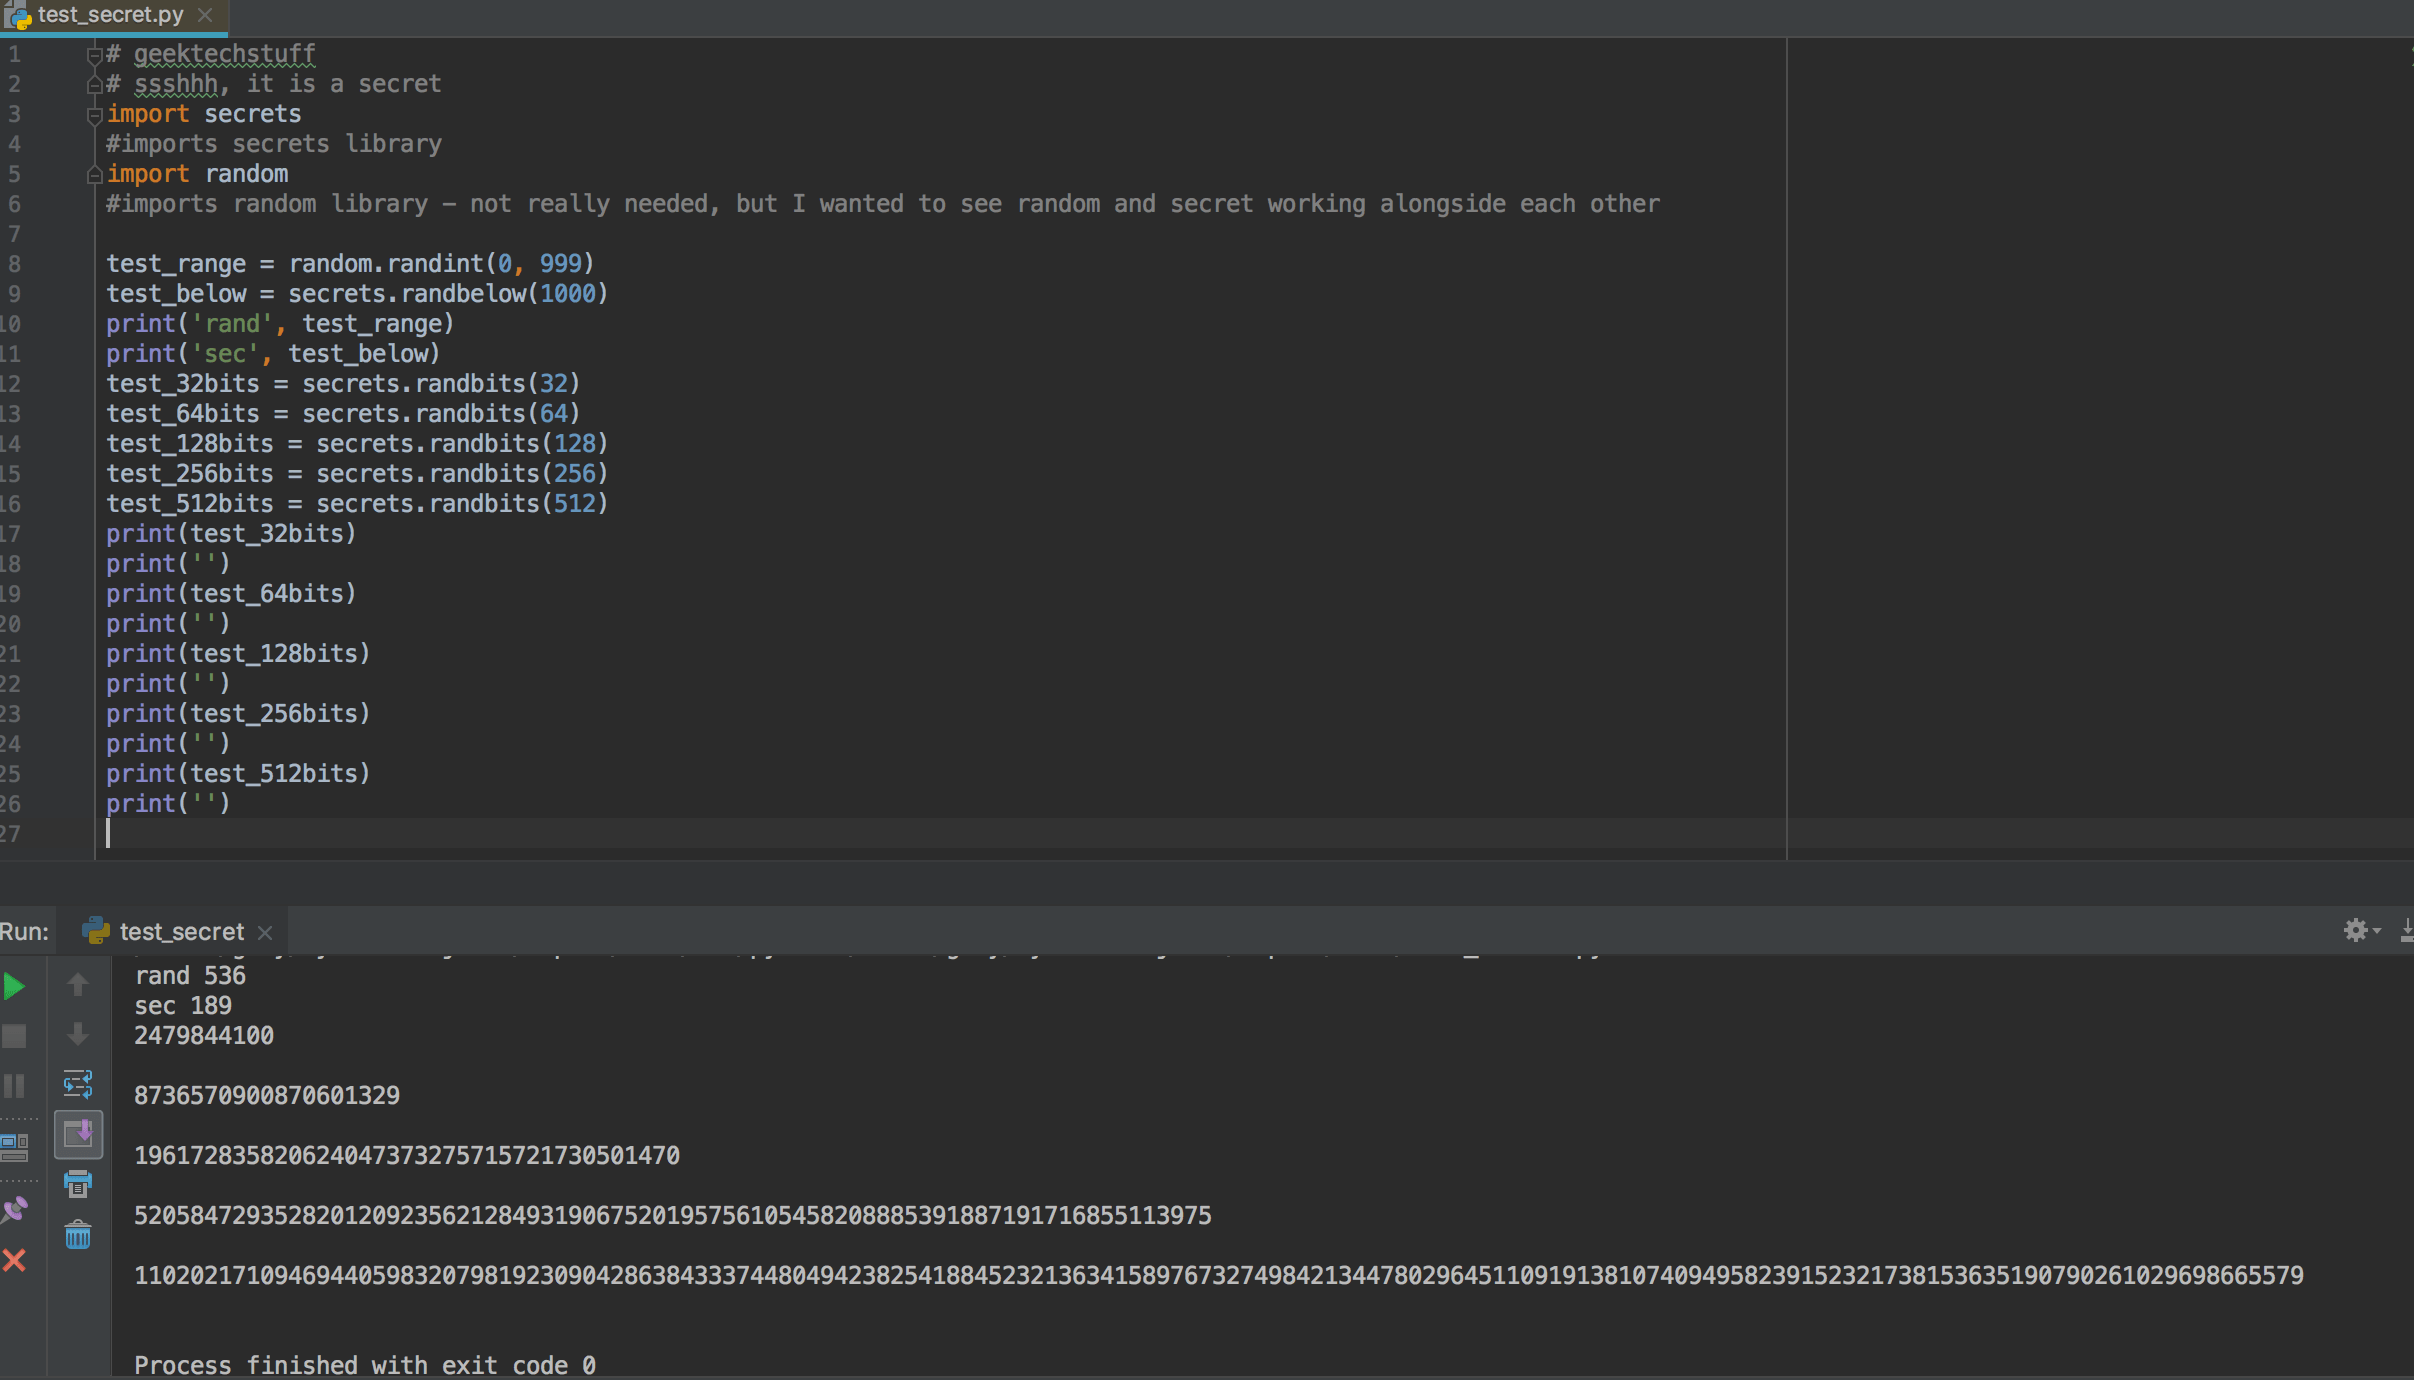2414x1380 pixels.
Task: Open the run settings gear dropdown
Action: 2358,931
